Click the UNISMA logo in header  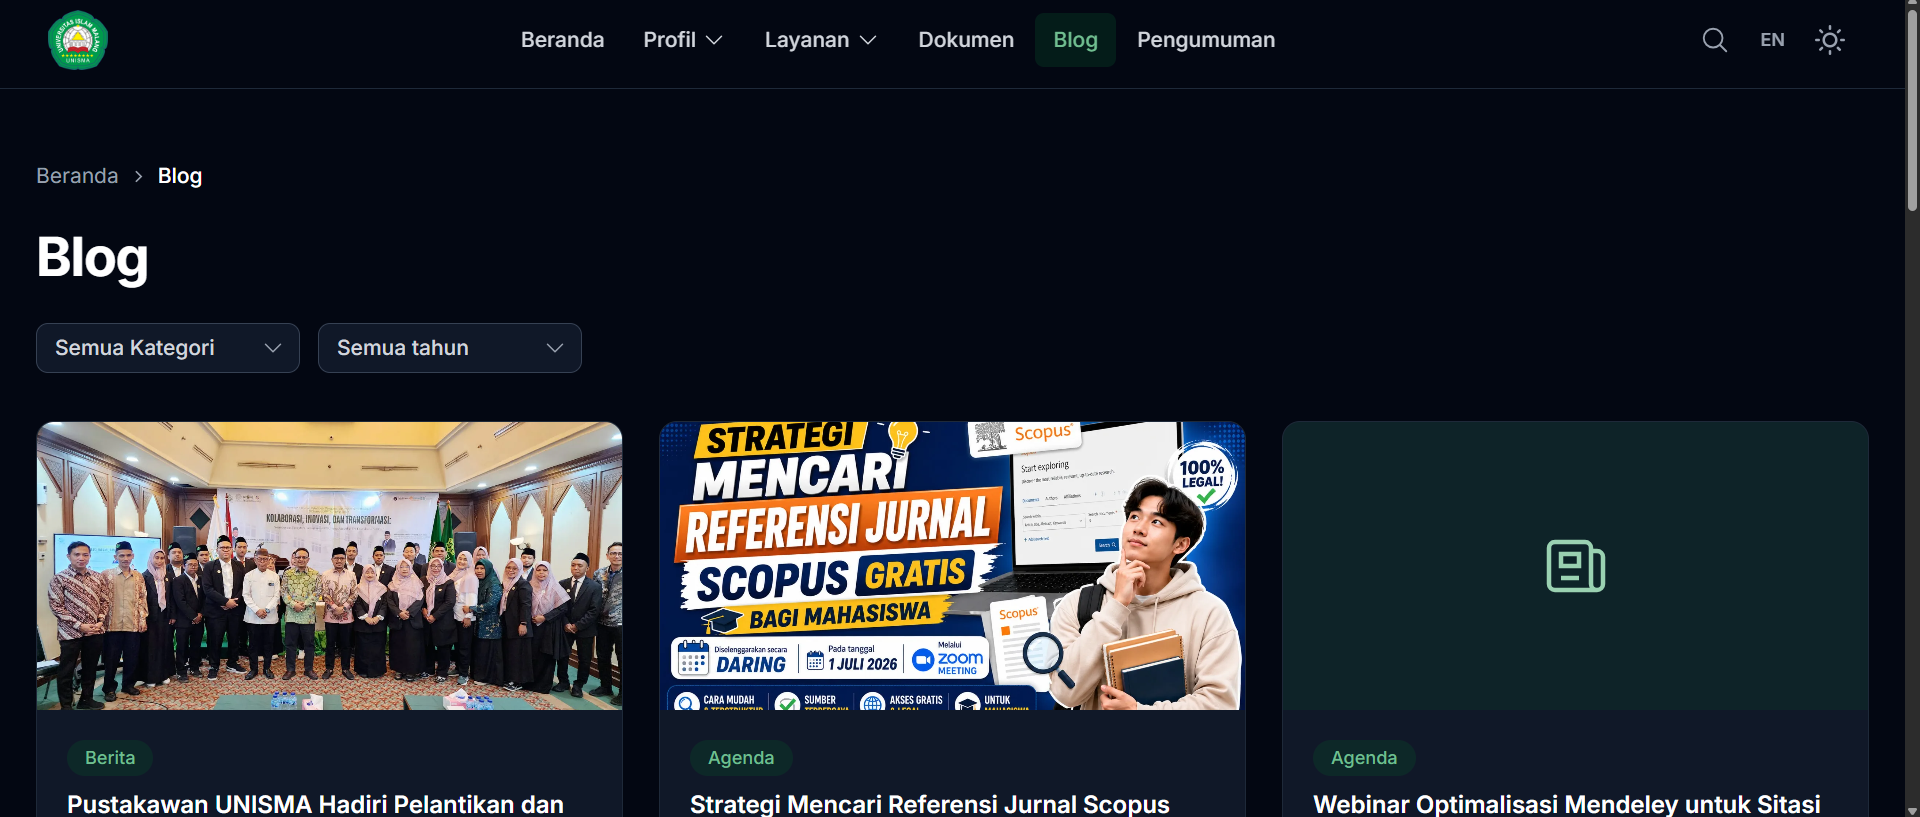pos(78,40)
